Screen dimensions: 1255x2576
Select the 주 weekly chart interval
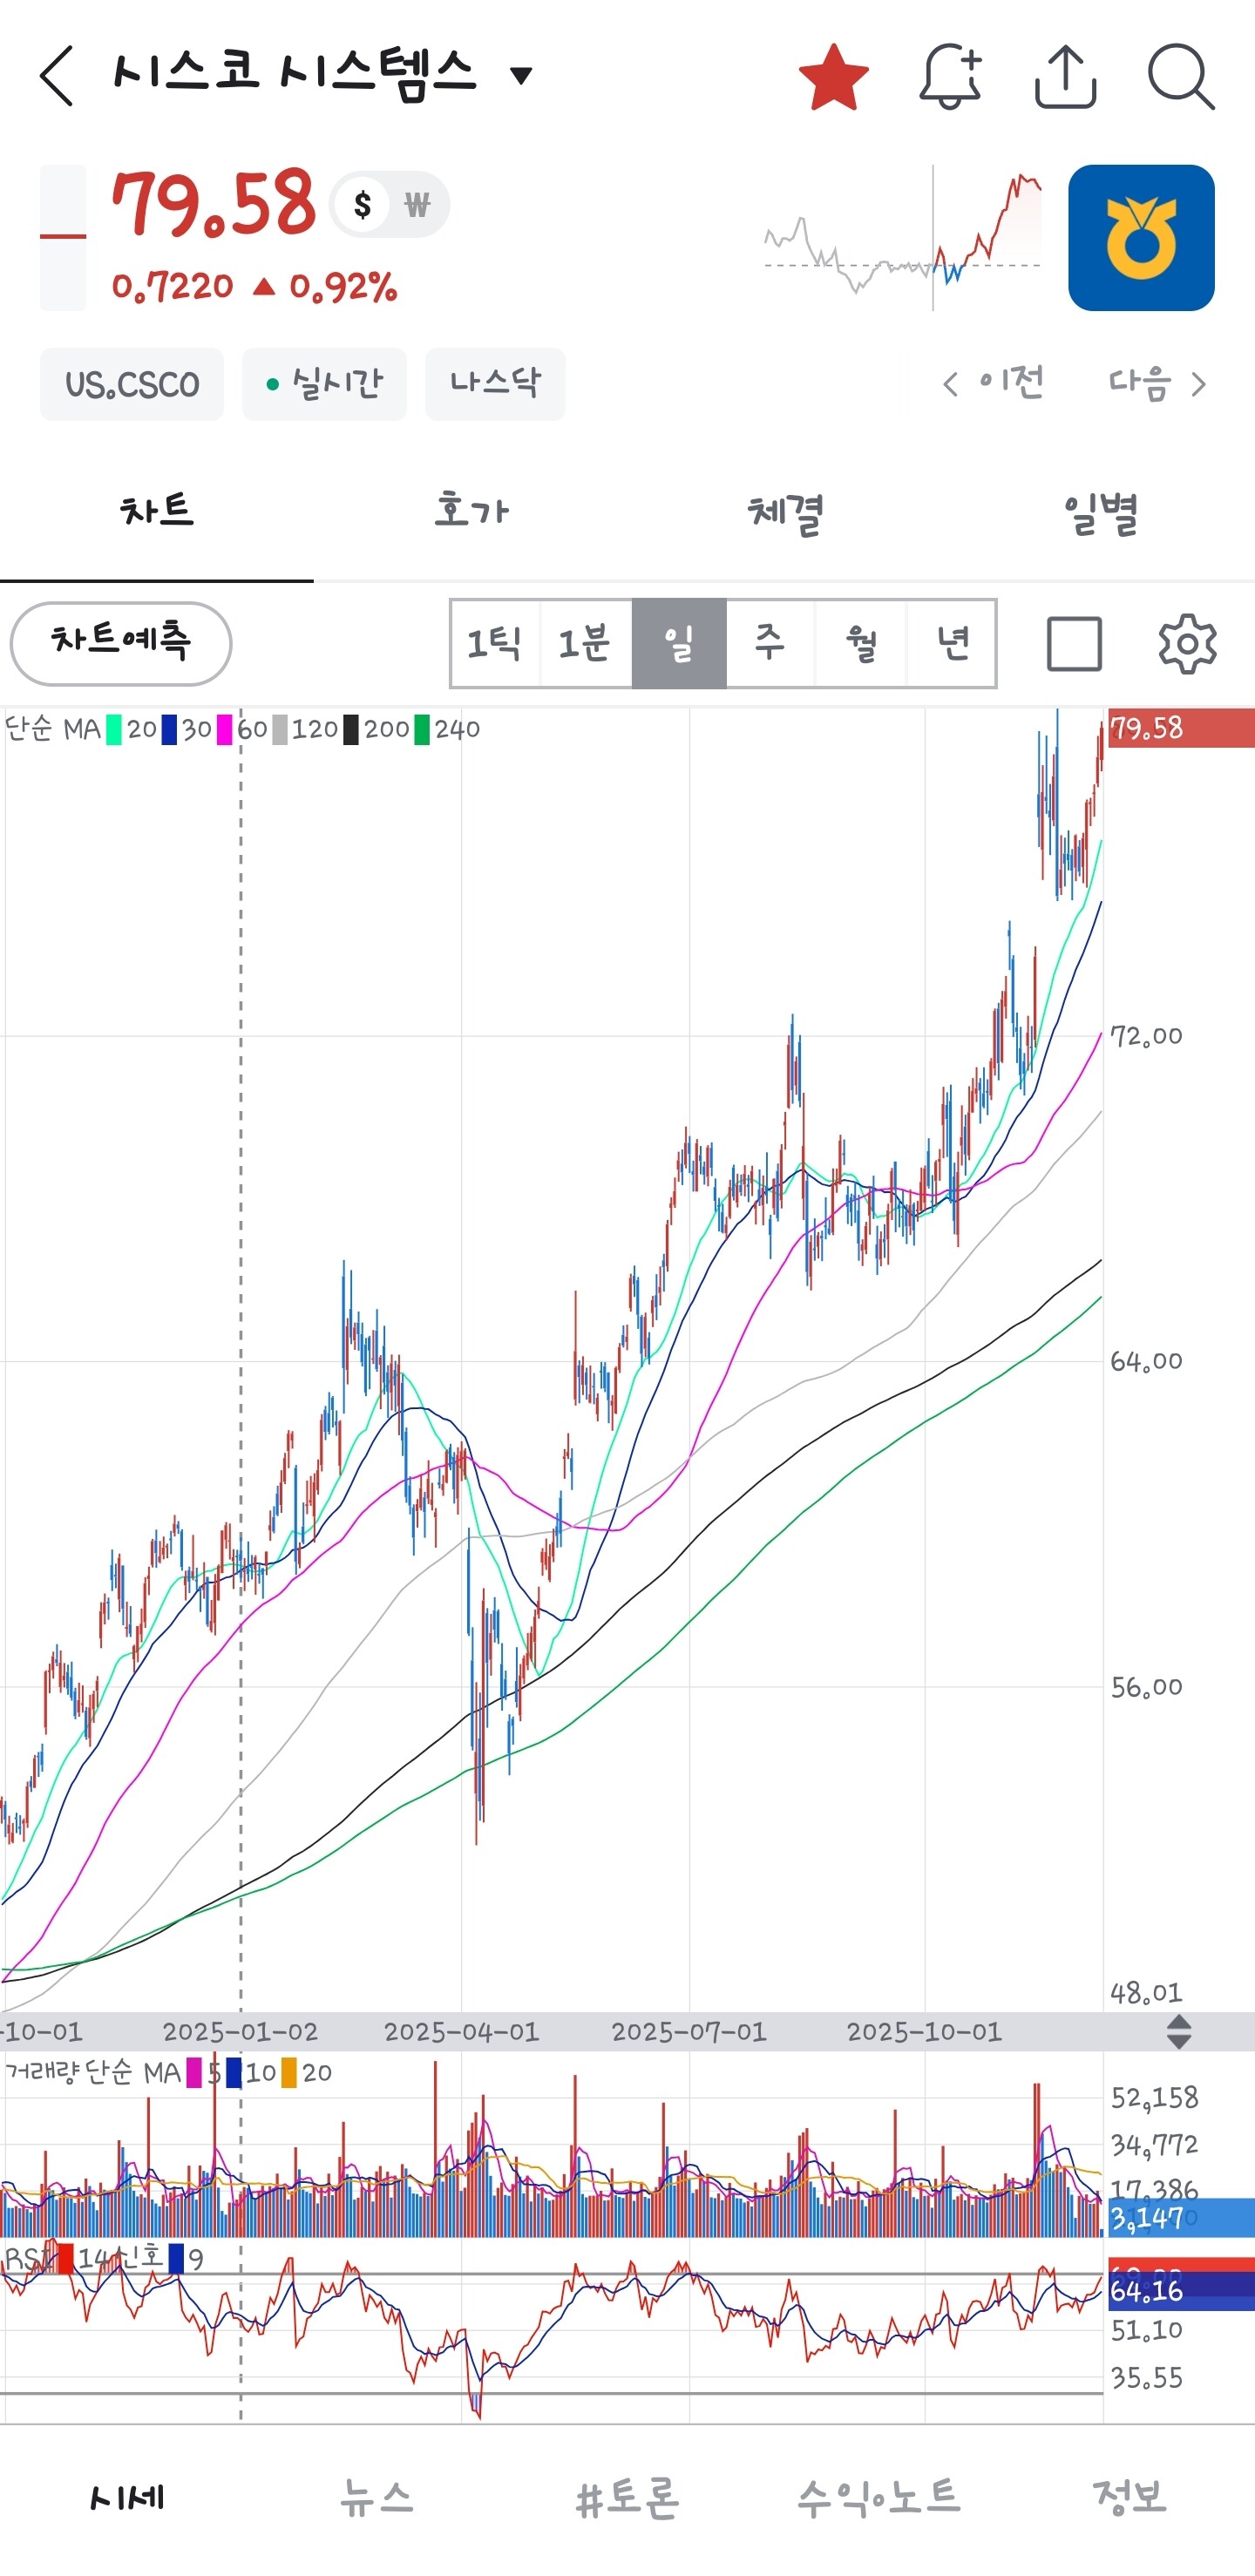[770, 643]
